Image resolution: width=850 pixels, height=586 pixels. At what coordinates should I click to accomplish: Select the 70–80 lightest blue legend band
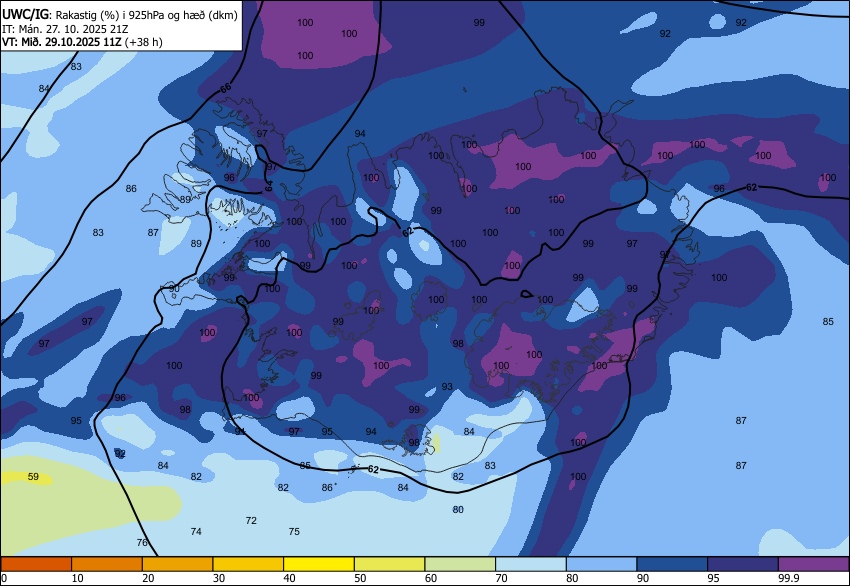(x=531, y=564)
